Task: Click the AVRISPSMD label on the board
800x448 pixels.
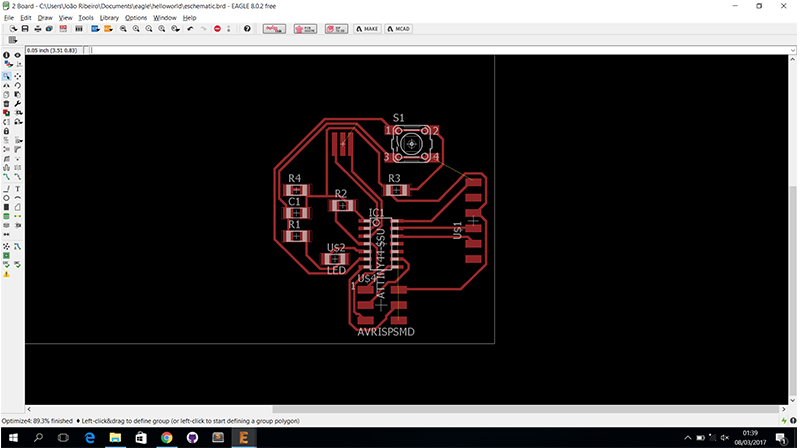Action: pyautogui.click(x=386, y=332)
